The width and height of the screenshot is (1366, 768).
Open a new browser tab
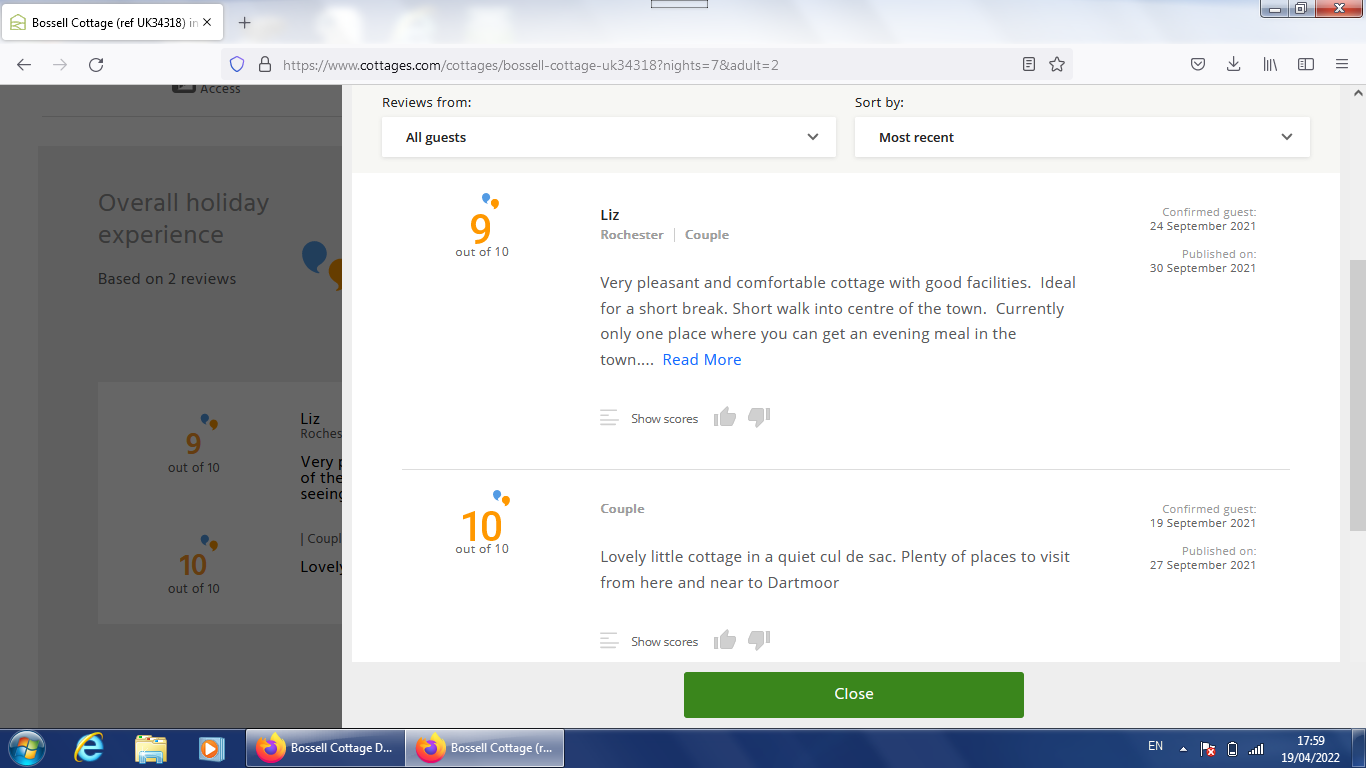(245, 22)
